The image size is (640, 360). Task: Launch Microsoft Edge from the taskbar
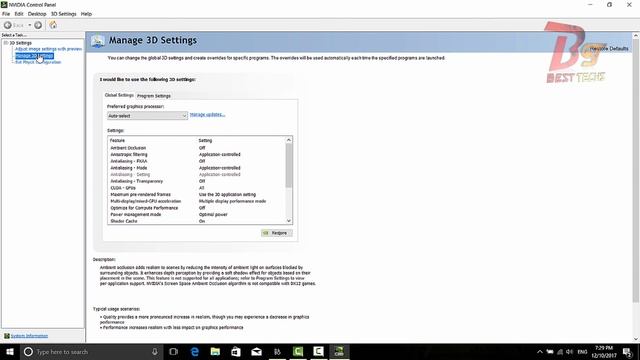[195, 351]
